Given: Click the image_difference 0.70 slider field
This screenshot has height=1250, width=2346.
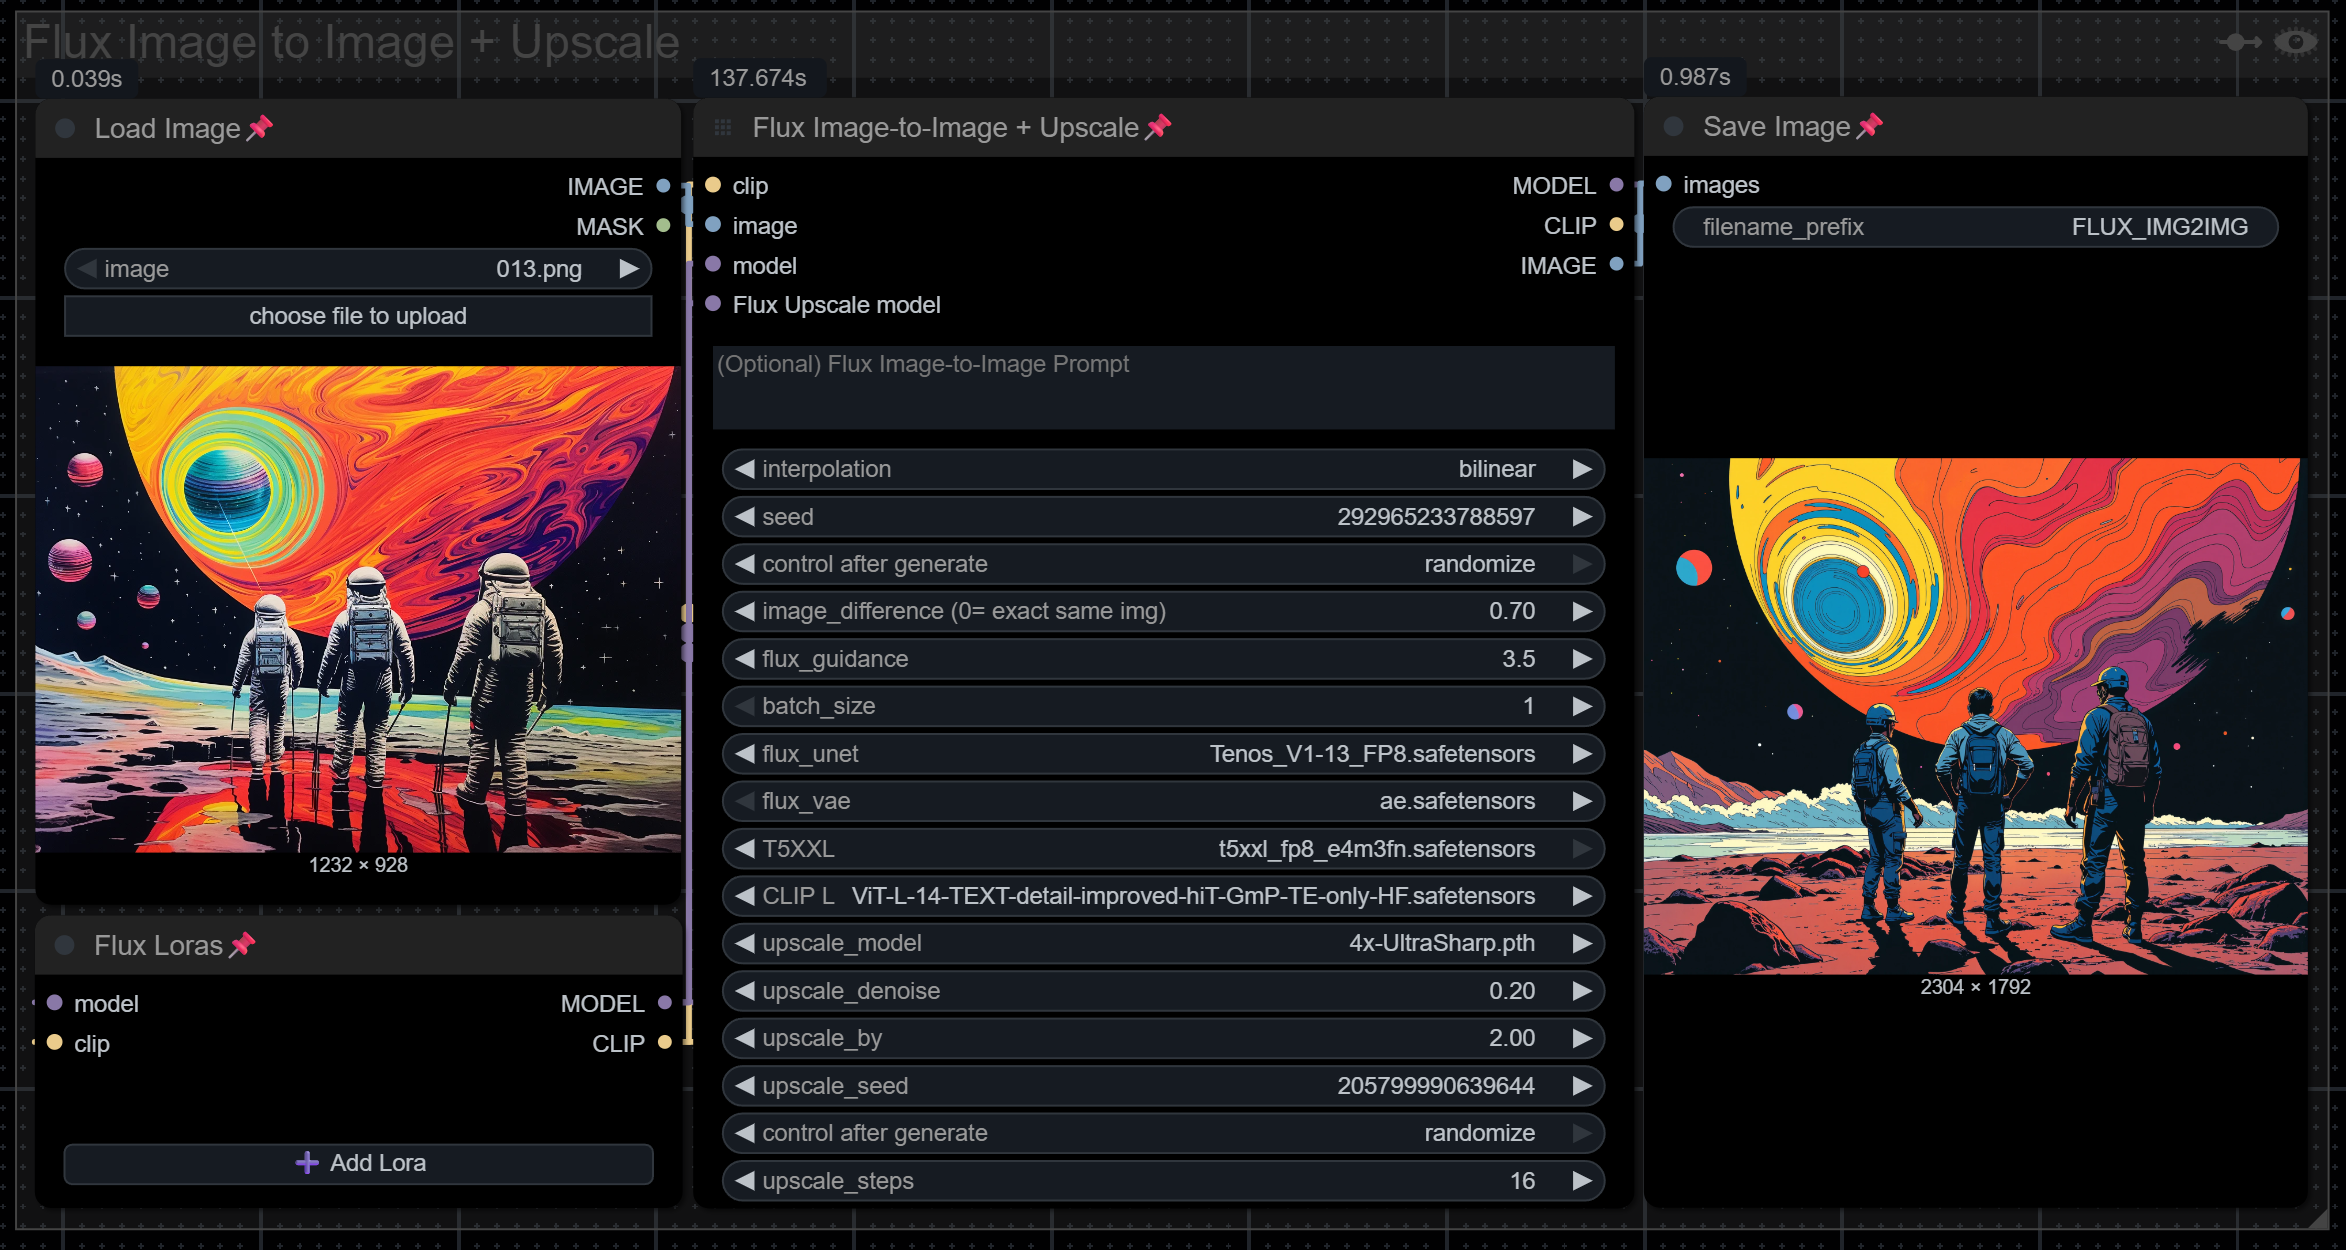Looking at the screenshot, I should point(1162,611).
